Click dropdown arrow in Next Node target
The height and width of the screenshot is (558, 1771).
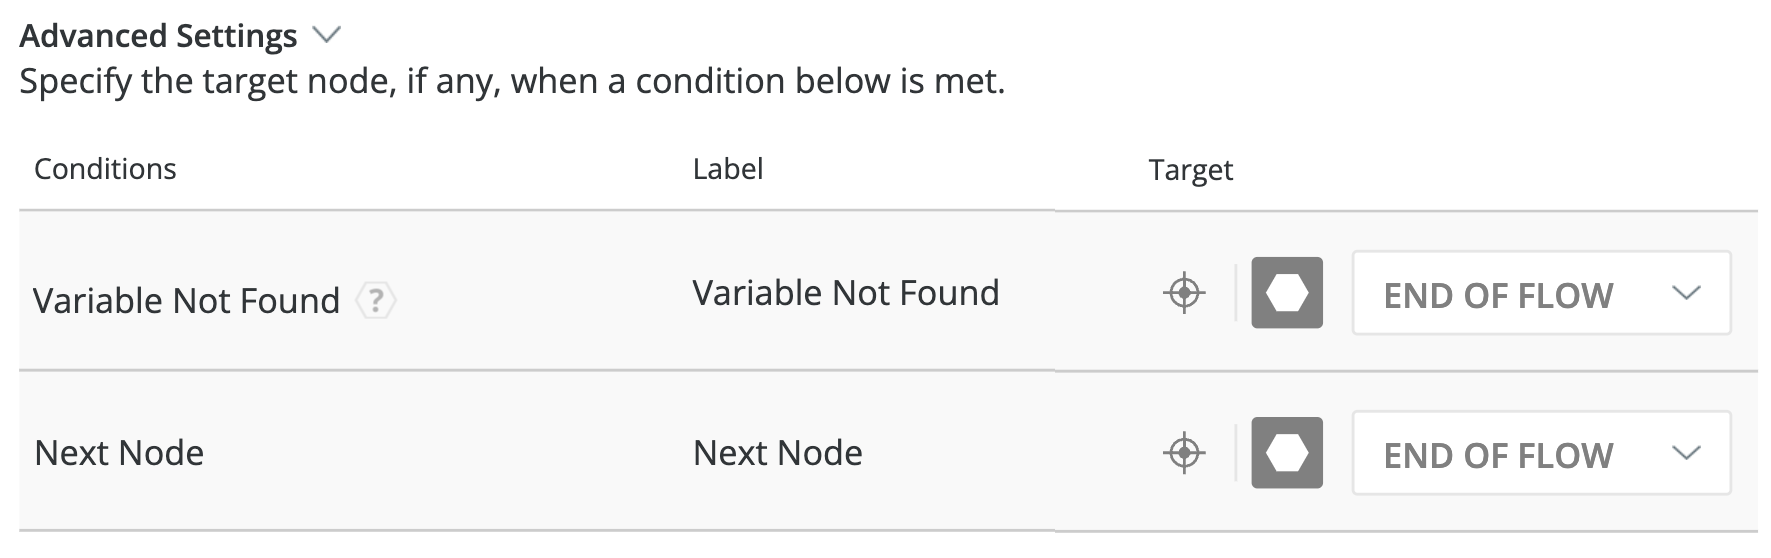click(x=1686, y=453)
